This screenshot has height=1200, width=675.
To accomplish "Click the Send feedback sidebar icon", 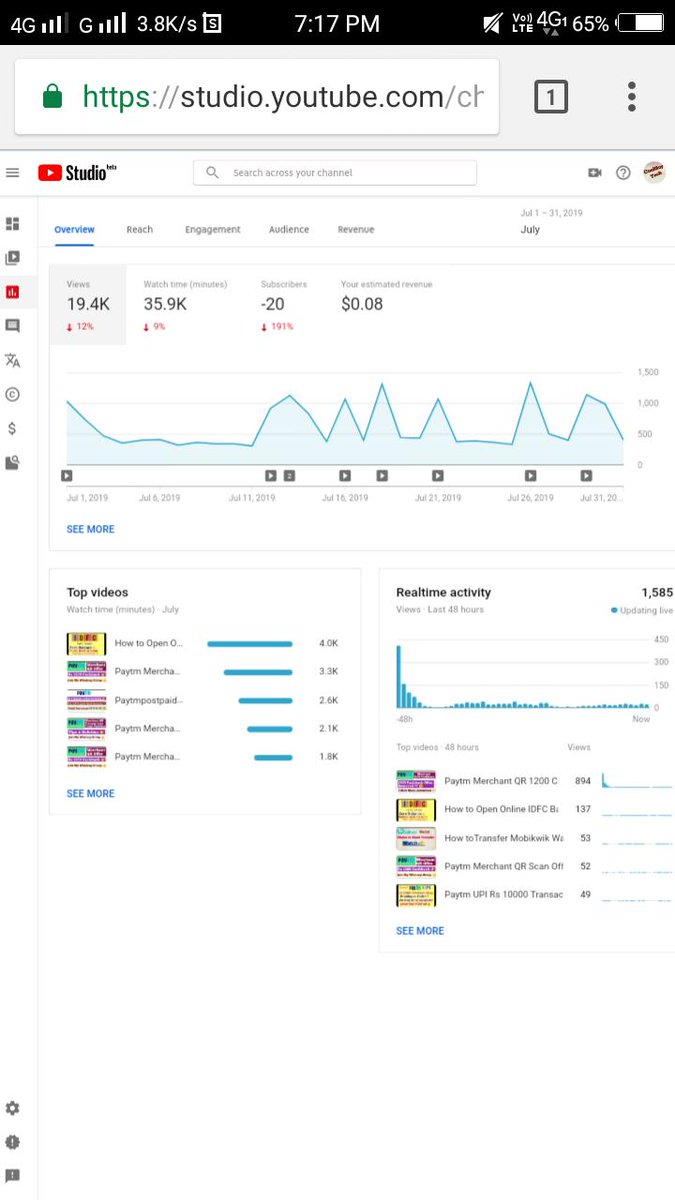I will pos(12,1175).
